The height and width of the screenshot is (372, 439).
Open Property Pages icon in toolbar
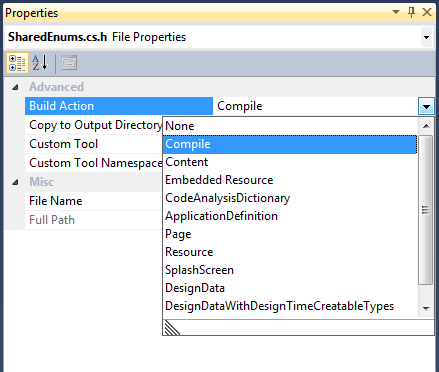[69, 63]
